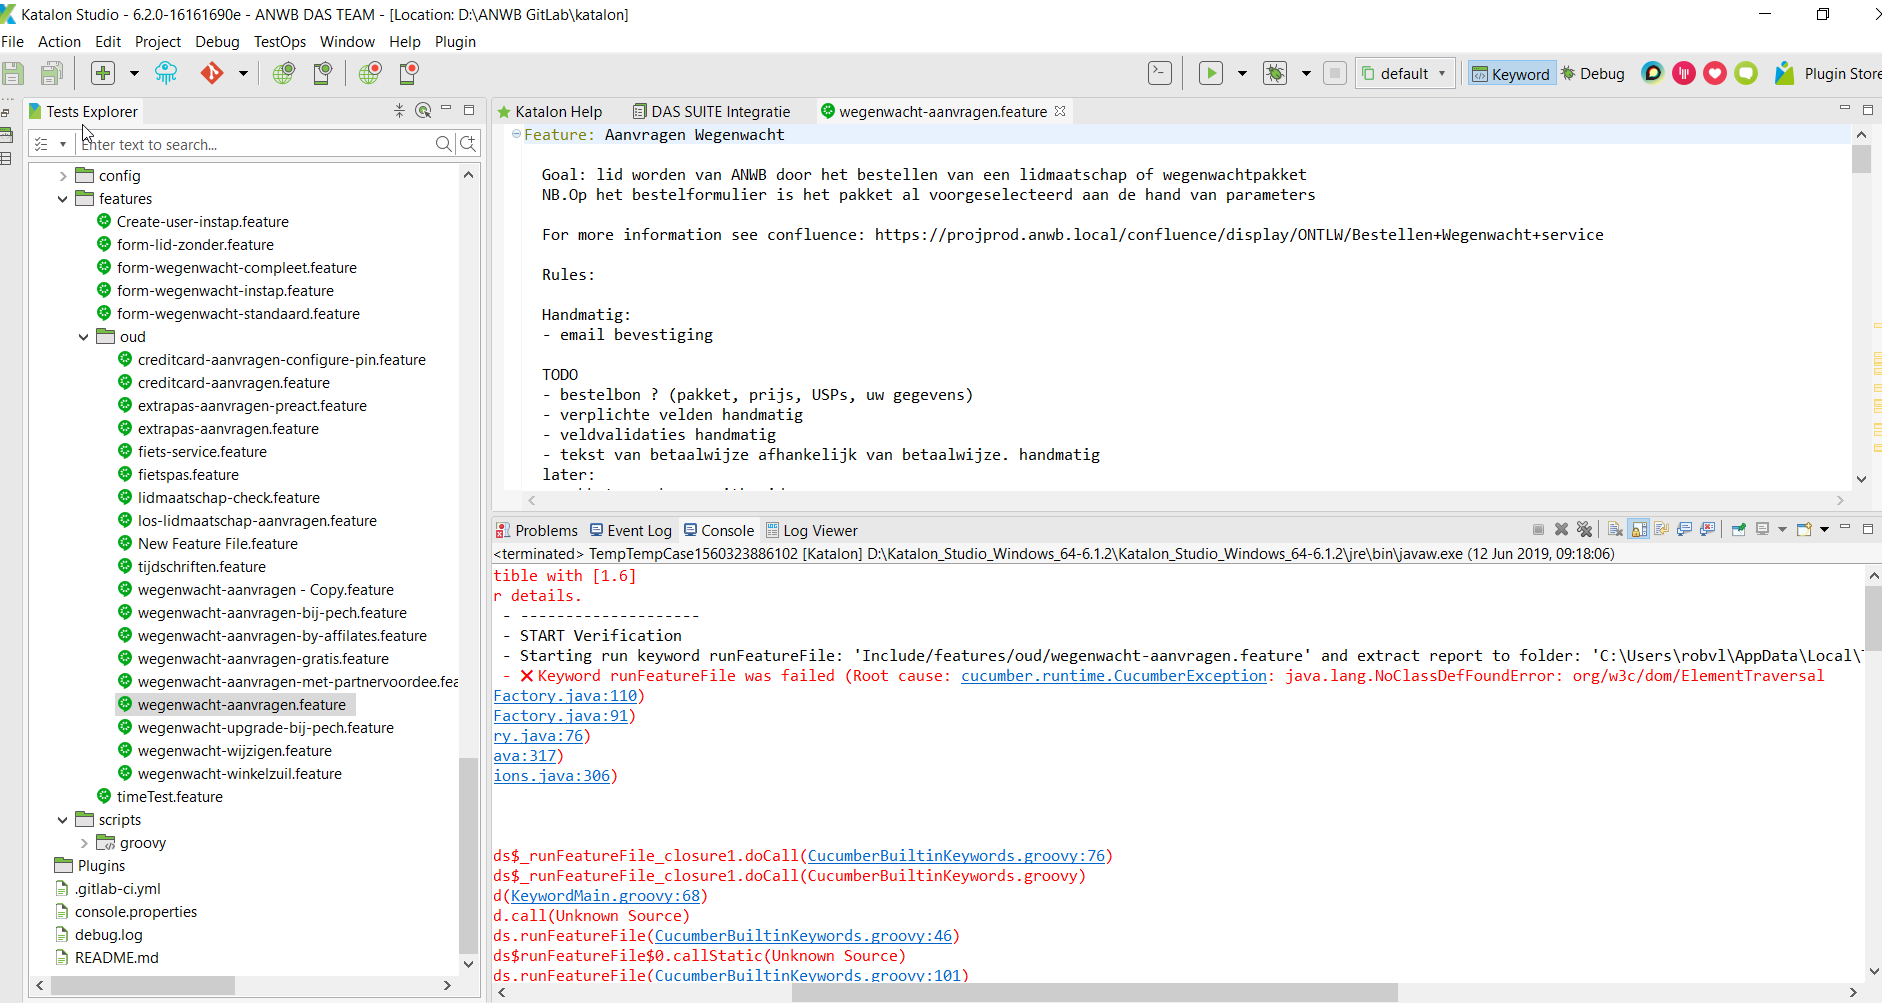
Task: Open the Debug run dropdown arrow
Action: coord(1306,73)
